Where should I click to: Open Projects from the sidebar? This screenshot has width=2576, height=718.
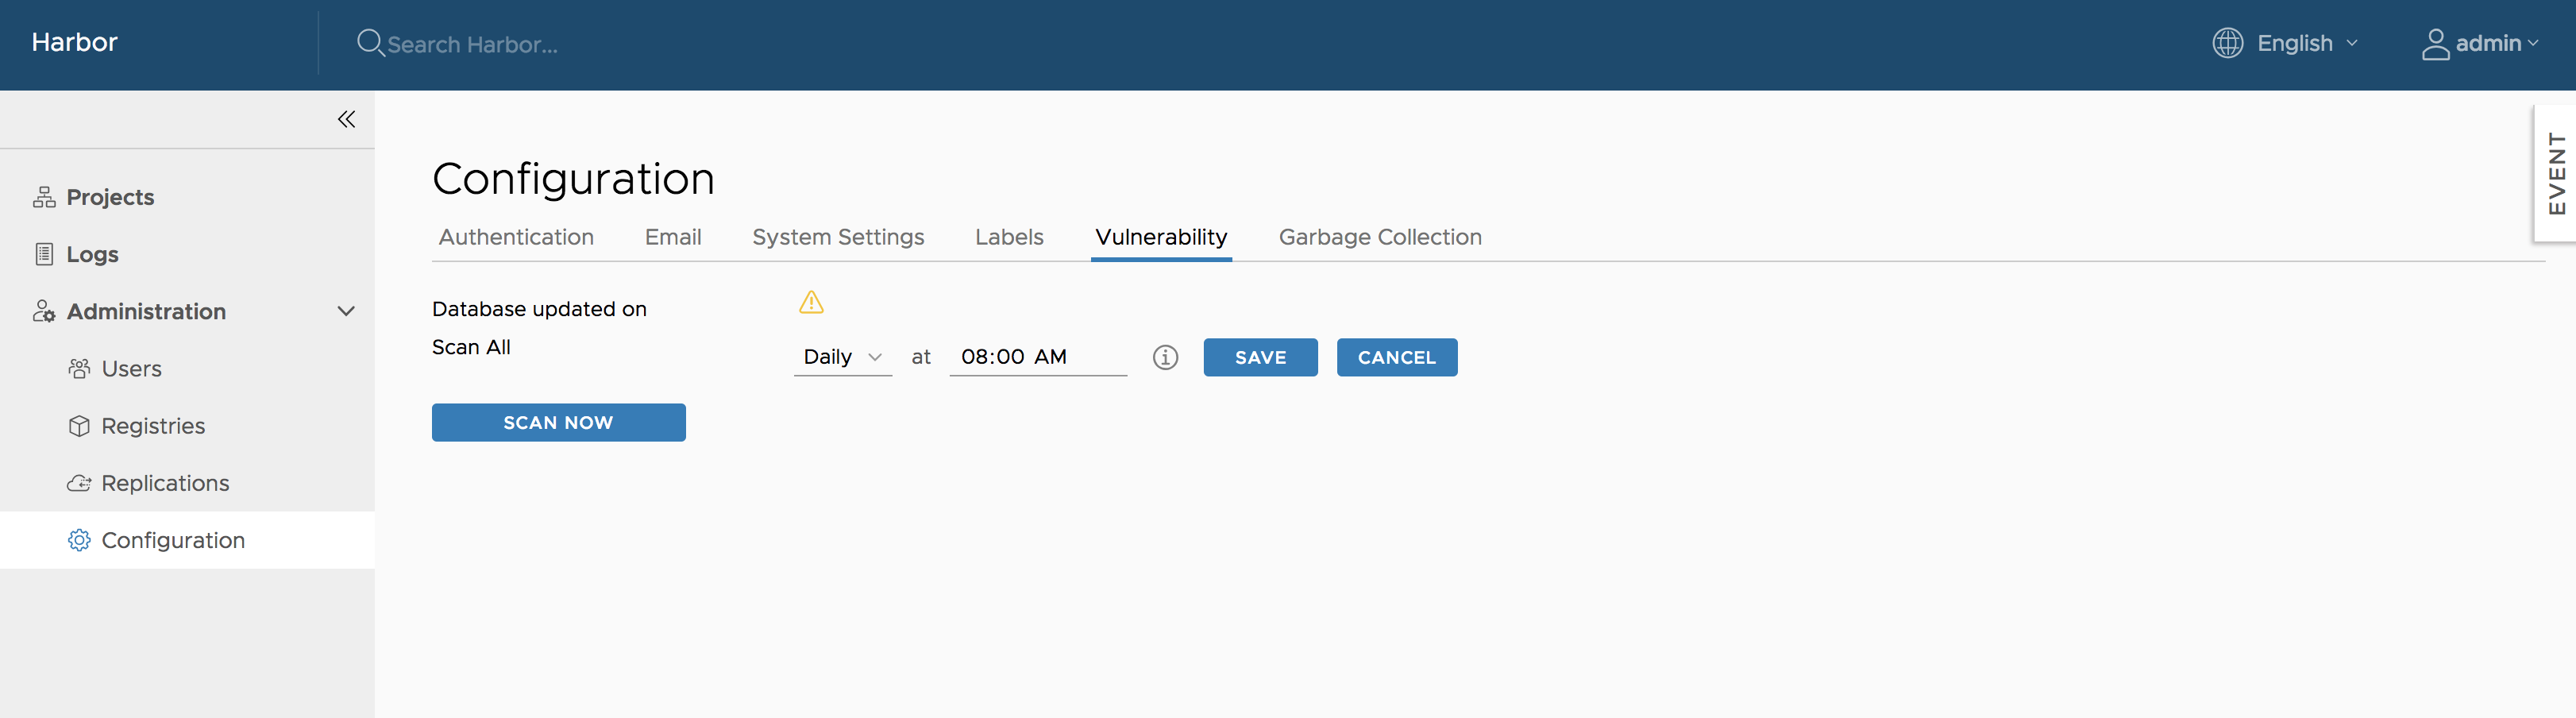click(110, 197)
